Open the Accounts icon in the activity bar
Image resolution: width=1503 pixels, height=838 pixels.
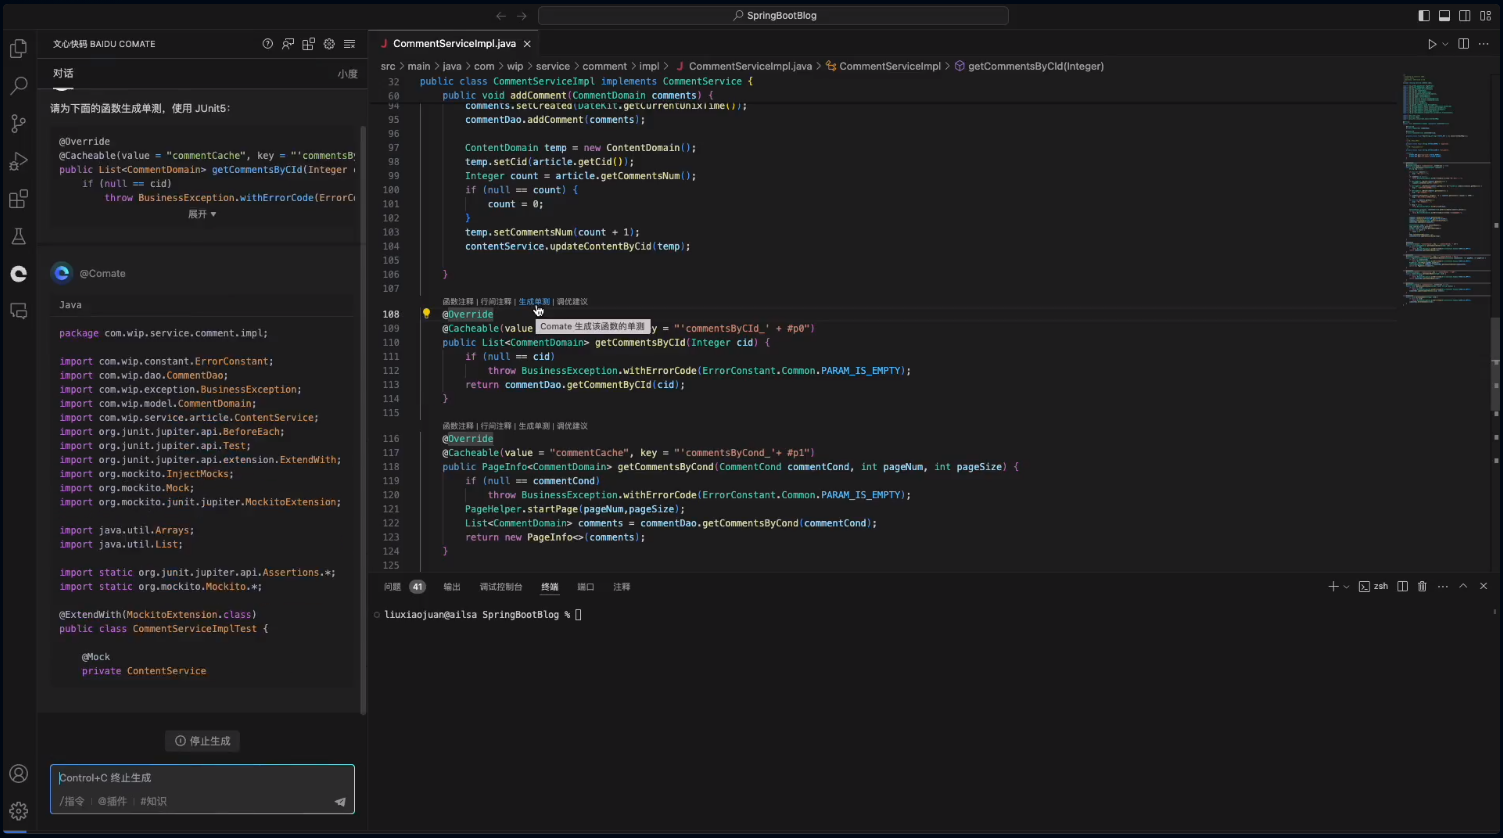coord(18,773)
